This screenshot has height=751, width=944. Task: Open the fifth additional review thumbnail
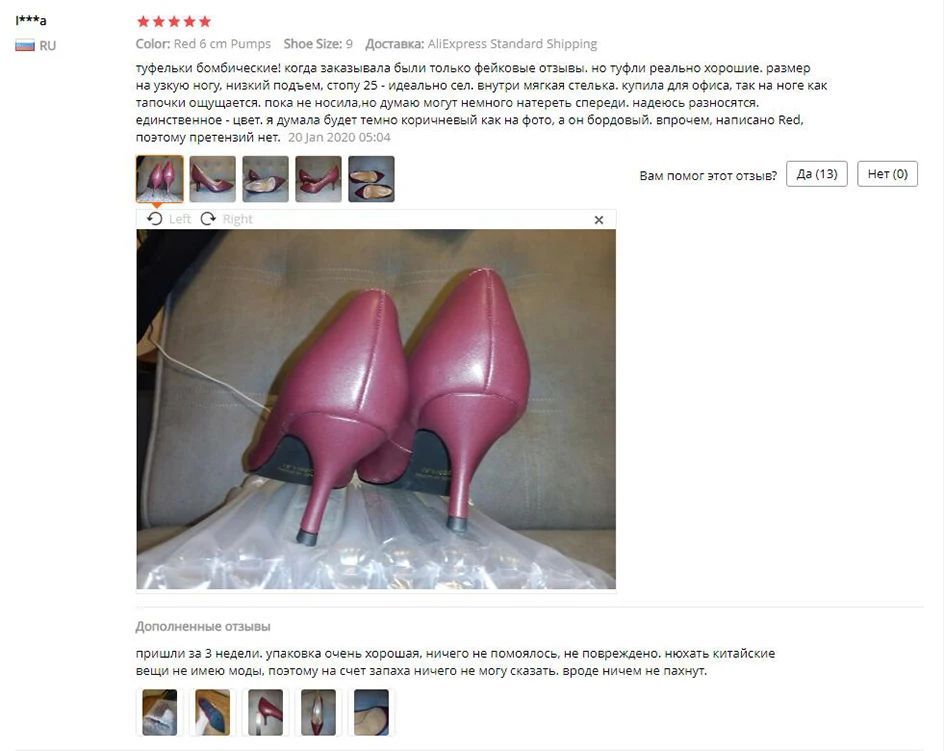(x=371, y=712)
